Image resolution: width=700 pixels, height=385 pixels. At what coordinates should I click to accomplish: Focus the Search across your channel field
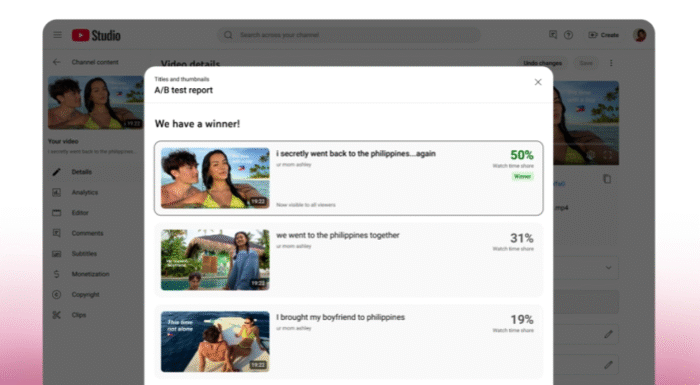tap(349, 35)
